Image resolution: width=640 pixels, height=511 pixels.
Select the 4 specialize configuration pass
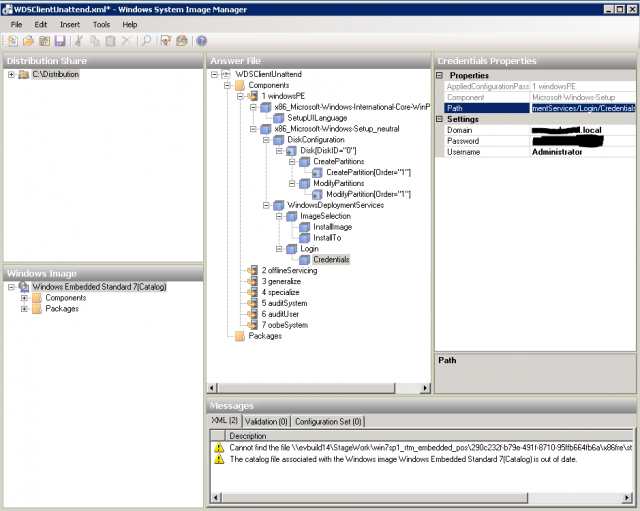click(x=279, y=292)
